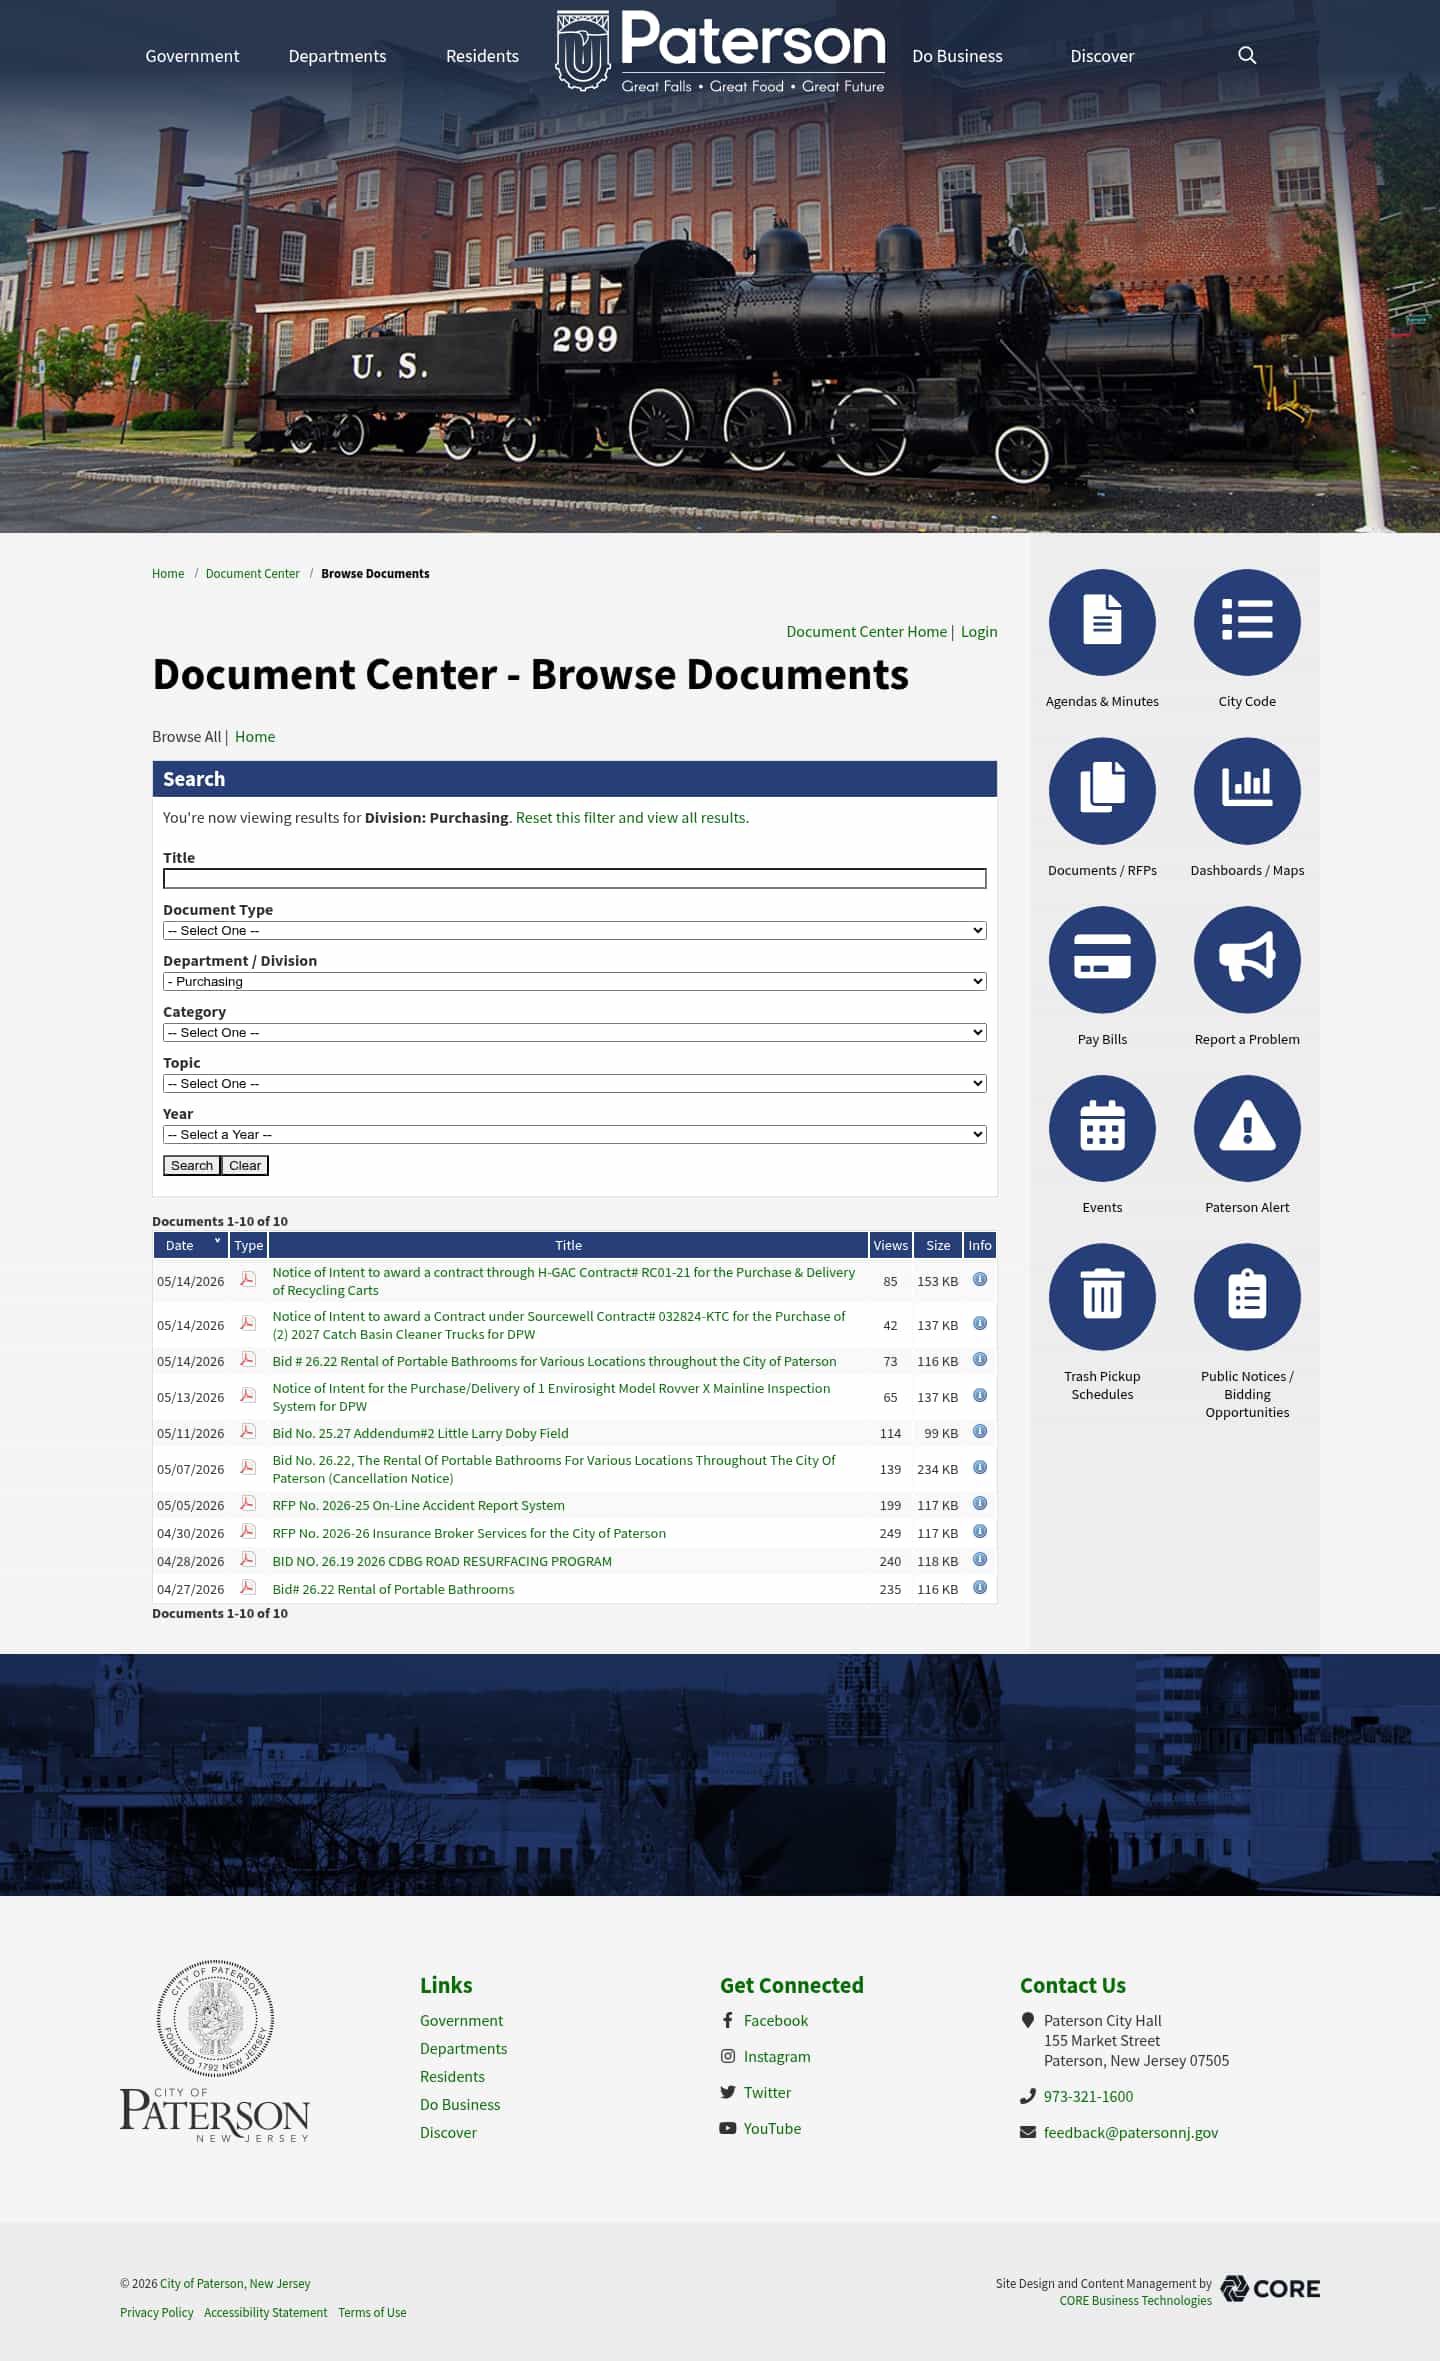Viewport: 1440px width, 2361px height.
Task: Open Dashboards / Maps icon
Action: coord(1247,791)
